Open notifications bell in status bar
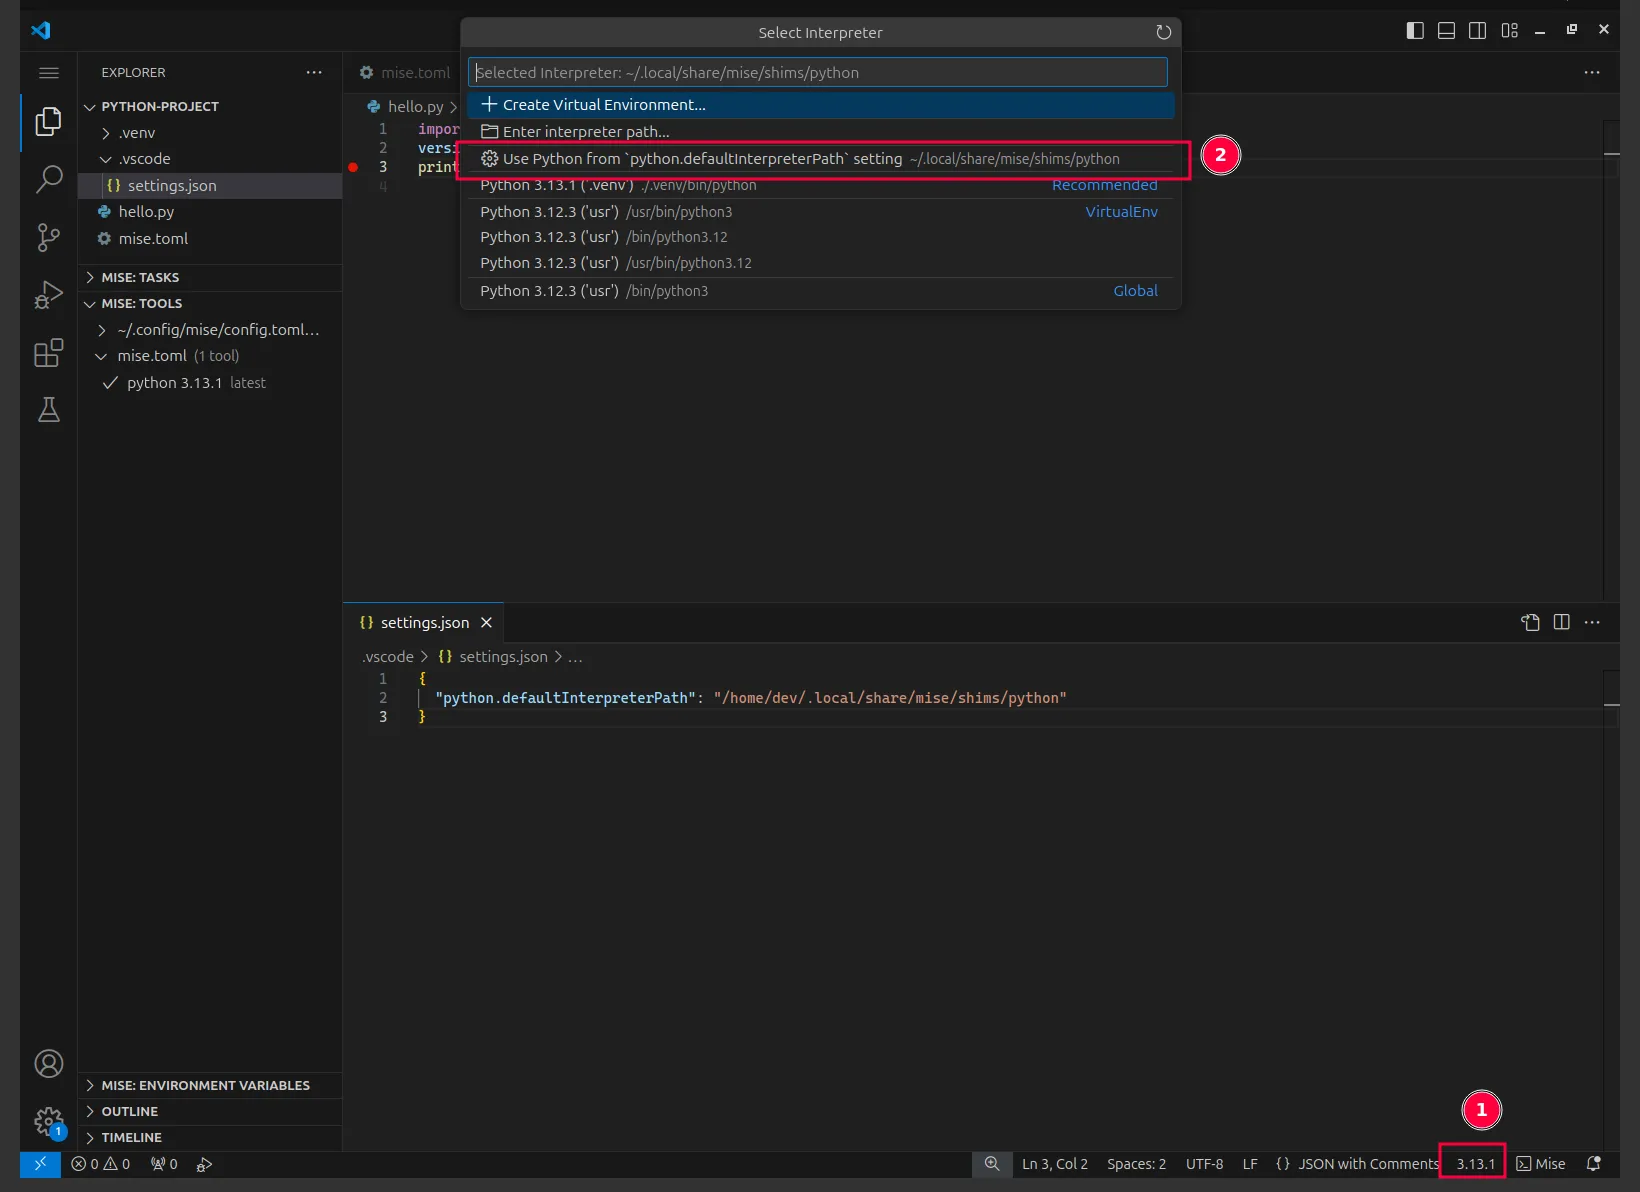 (x=1594, y=1164)
